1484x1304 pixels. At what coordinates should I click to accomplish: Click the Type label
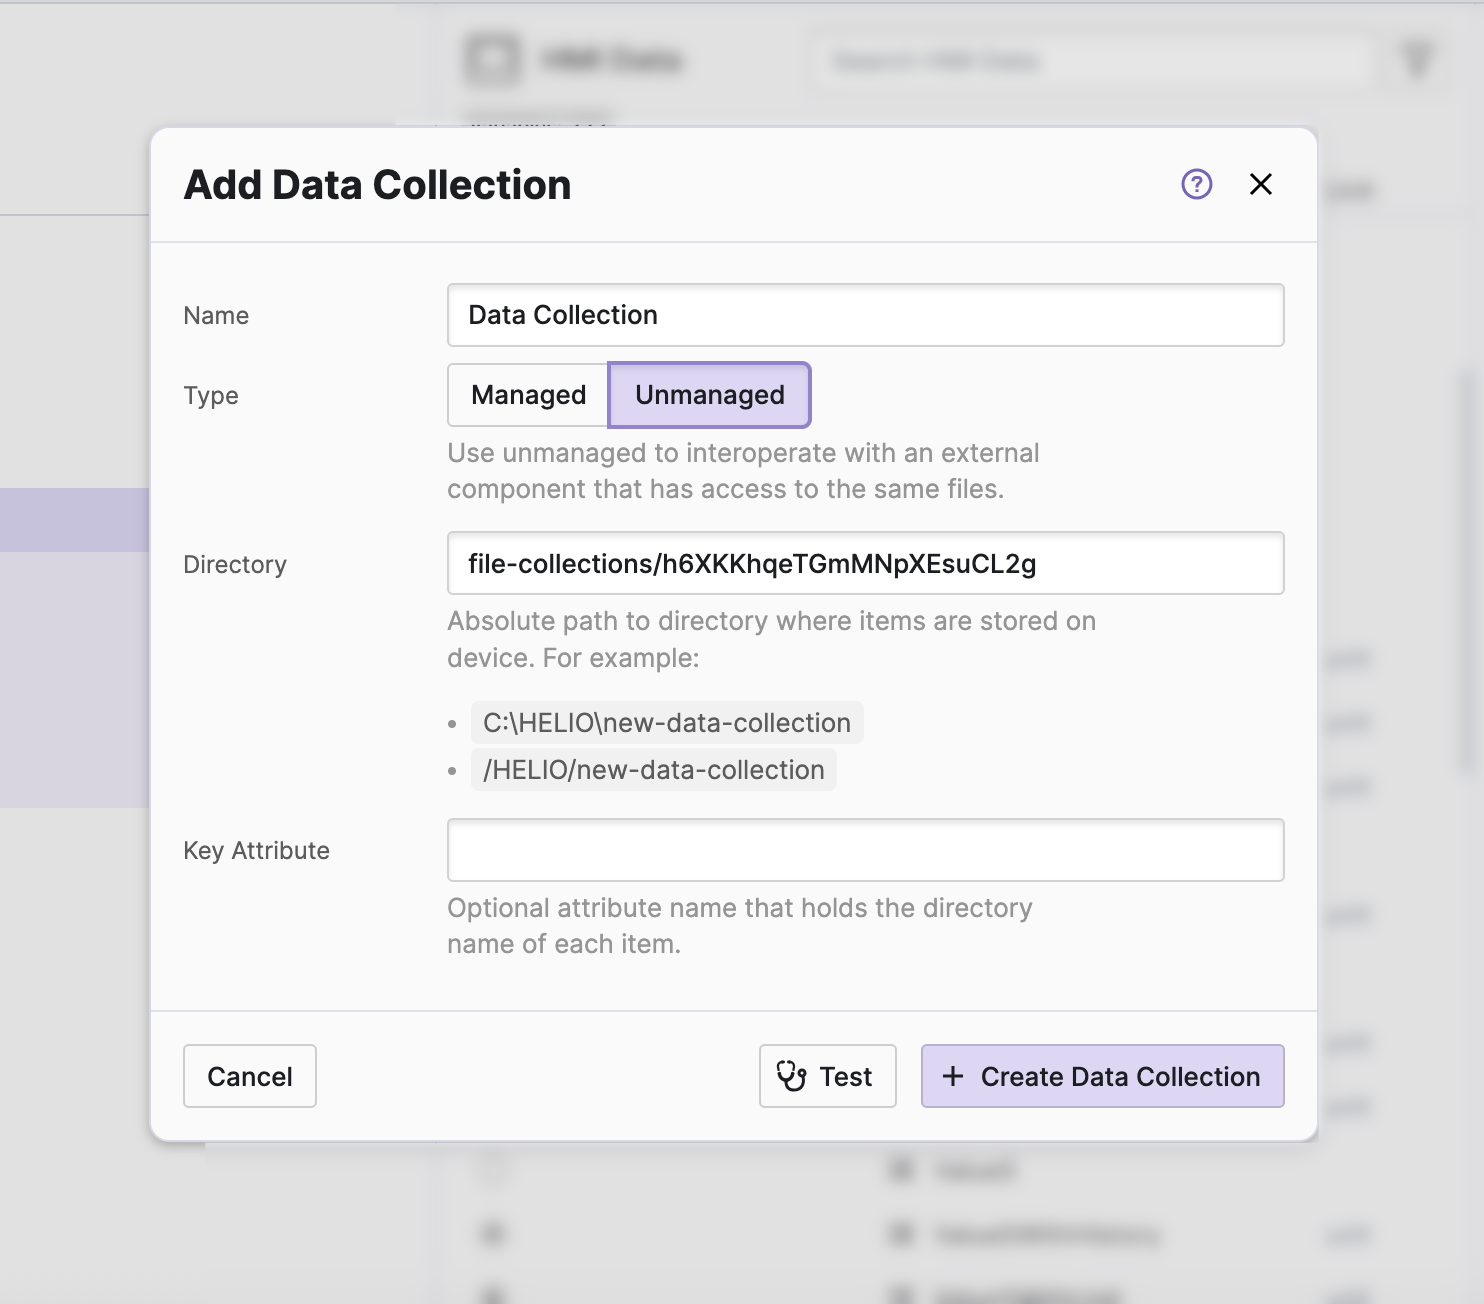[x=211, y=396]
